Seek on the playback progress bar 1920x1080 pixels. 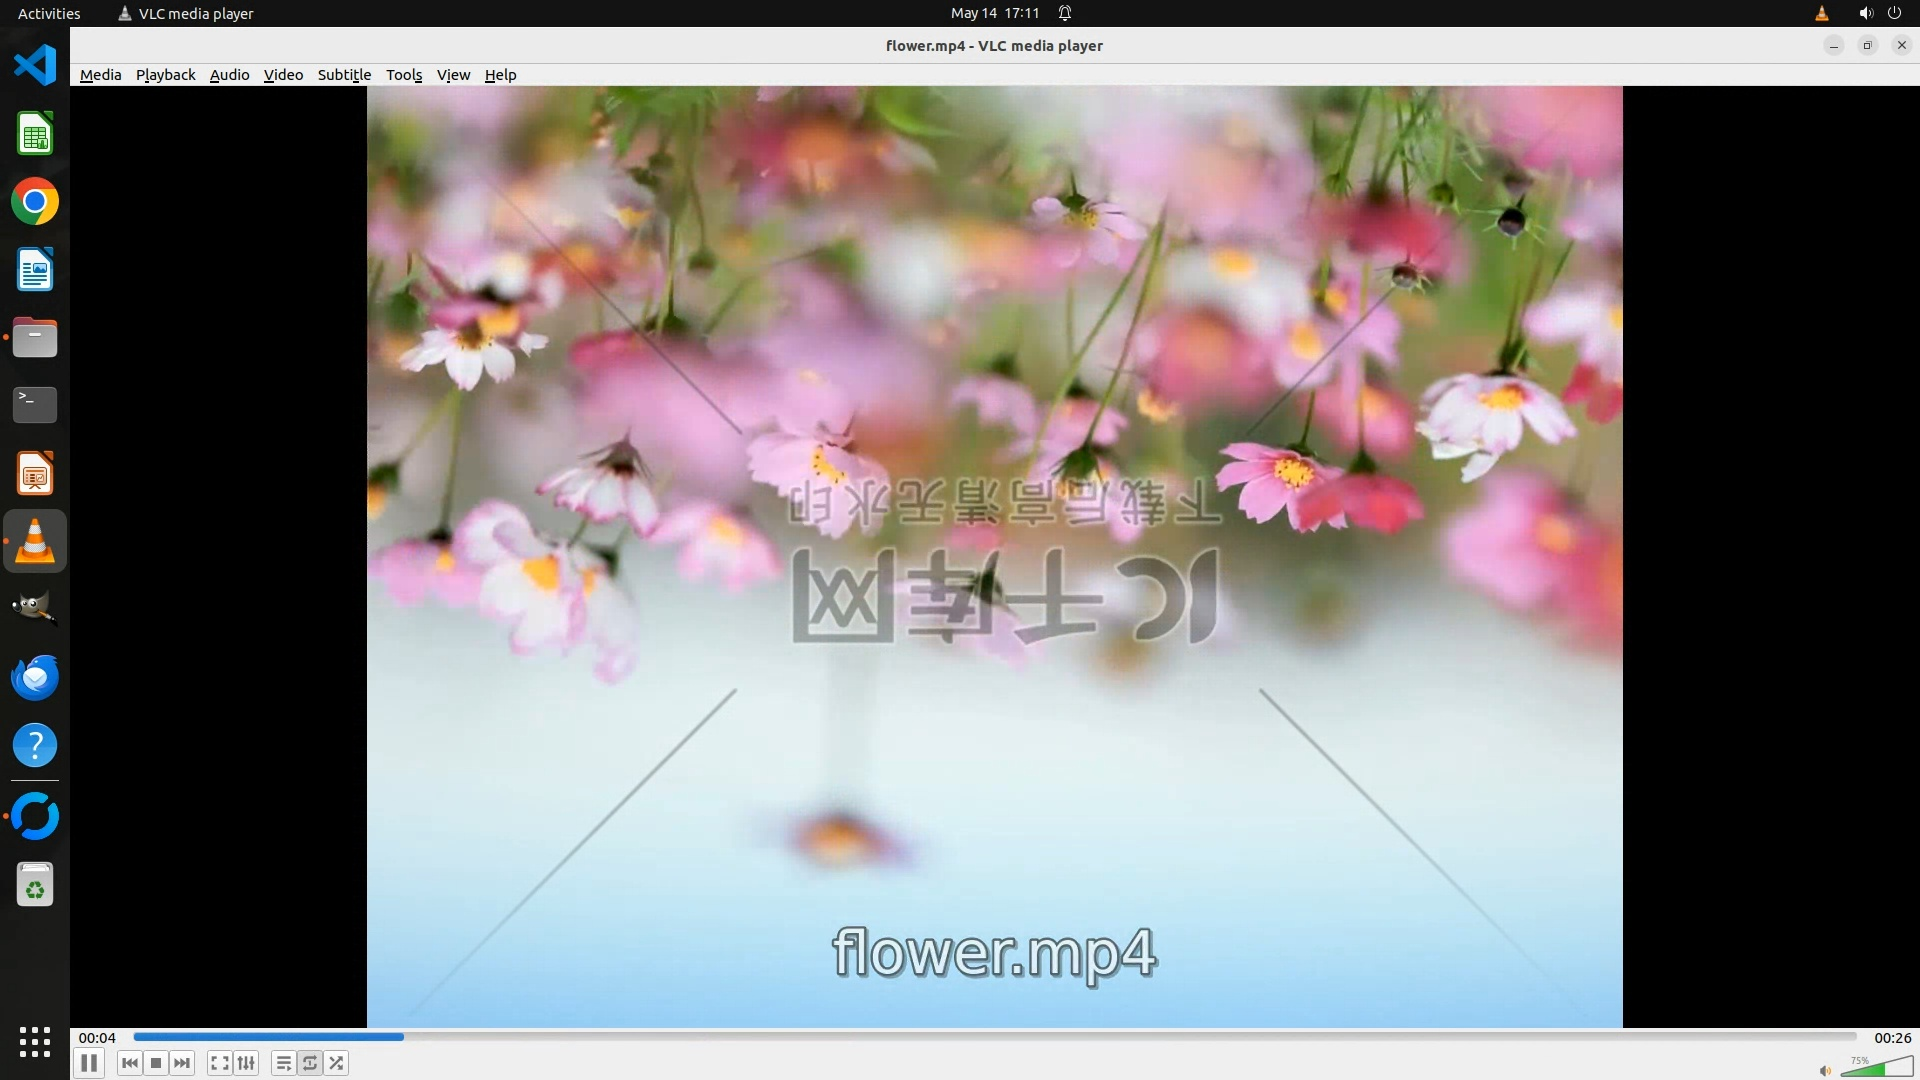(x=994, y=1037)
